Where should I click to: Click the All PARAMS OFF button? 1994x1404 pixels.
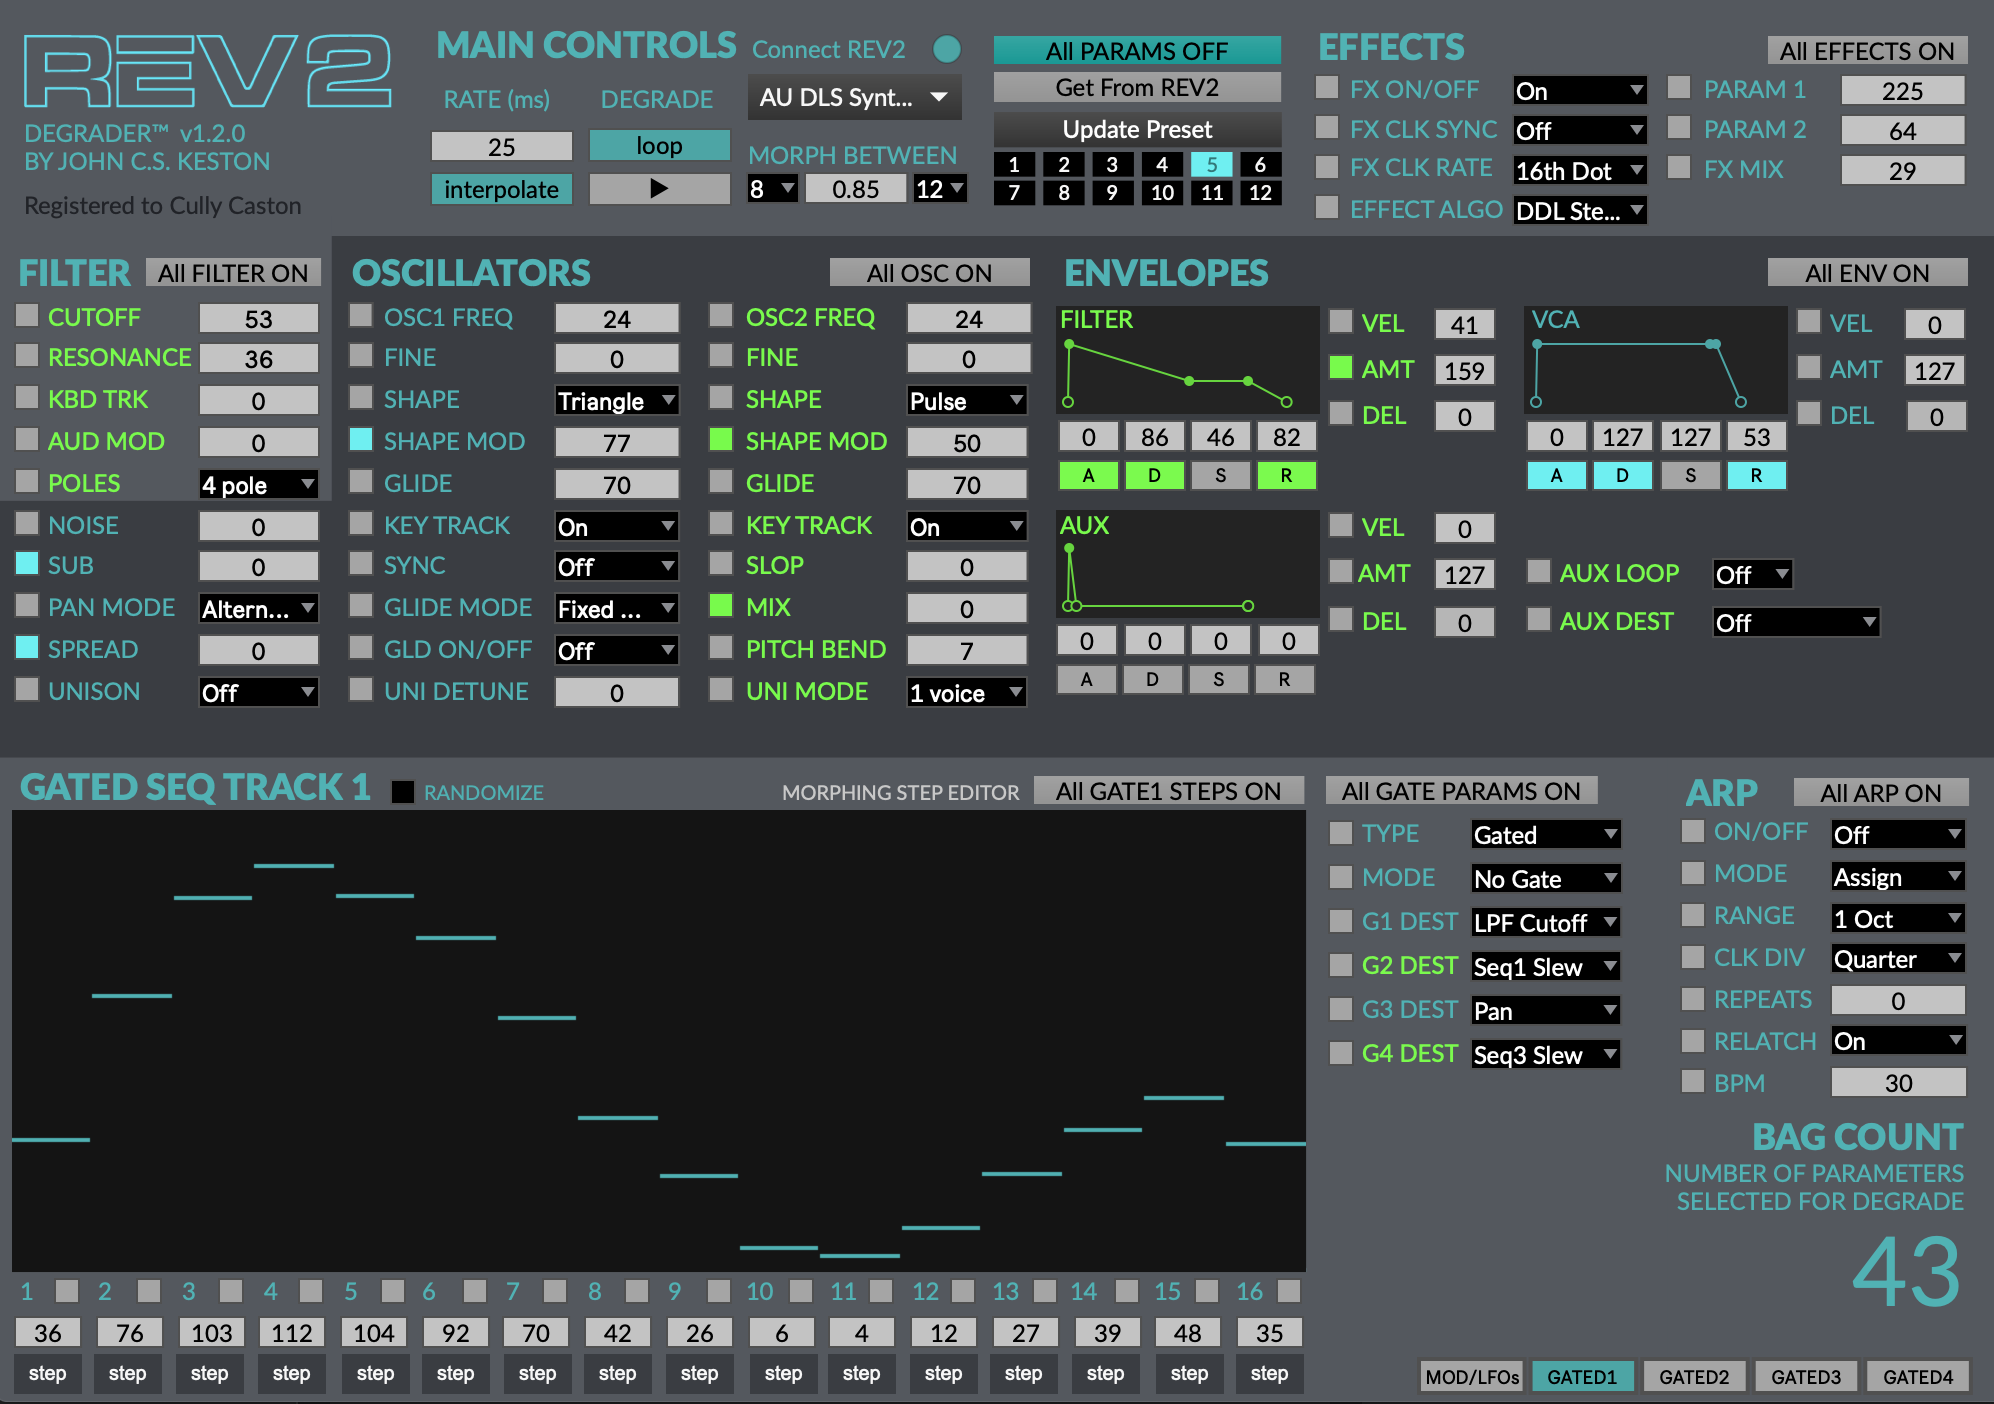[x=1137, y=50]
